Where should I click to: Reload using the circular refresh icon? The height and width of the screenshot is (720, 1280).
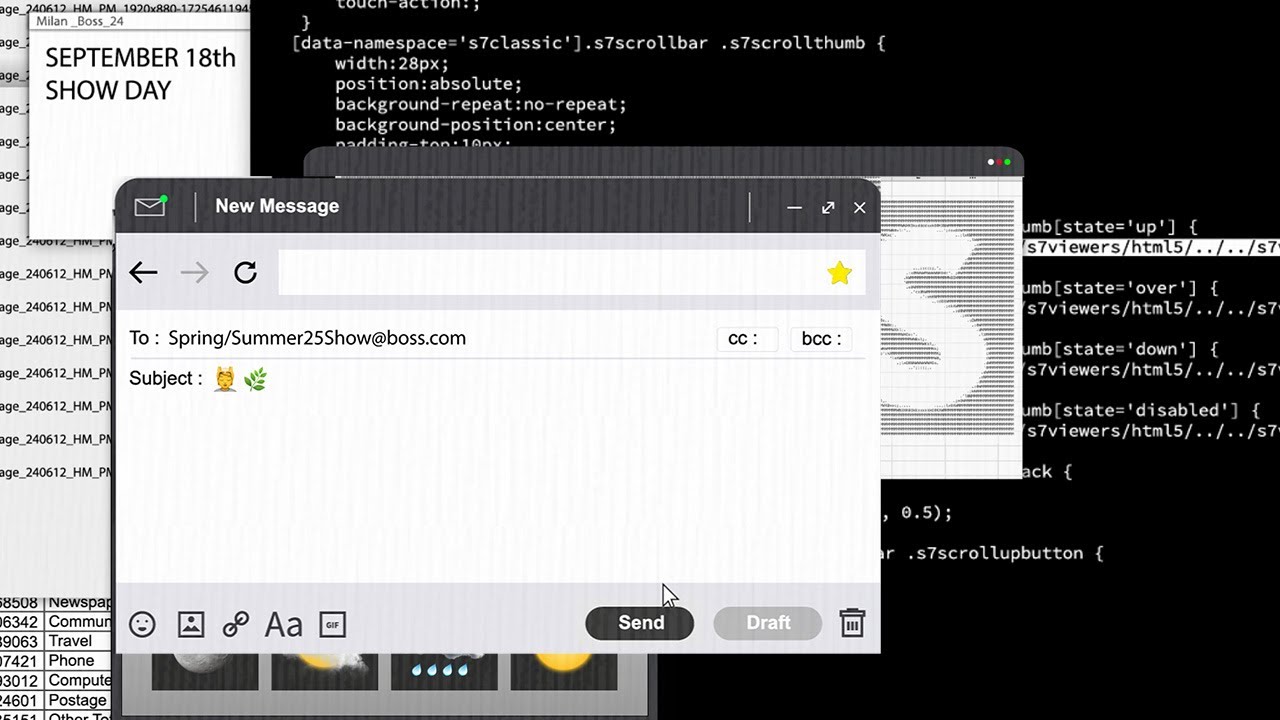point(245,272)
